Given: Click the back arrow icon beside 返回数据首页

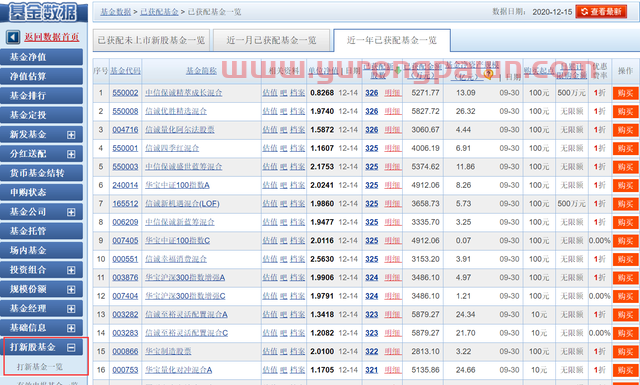Looking at the screenshot, I should click(x=13, y=37).
